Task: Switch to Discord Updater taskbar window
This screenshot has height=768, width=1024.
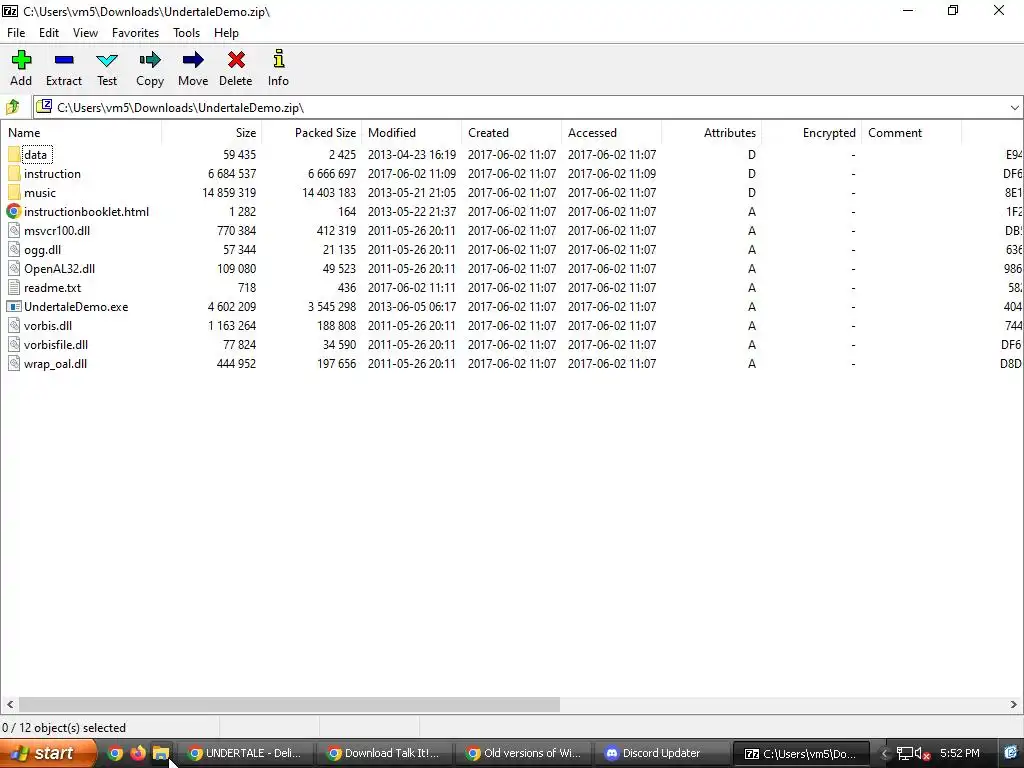Action: [663, 753]
